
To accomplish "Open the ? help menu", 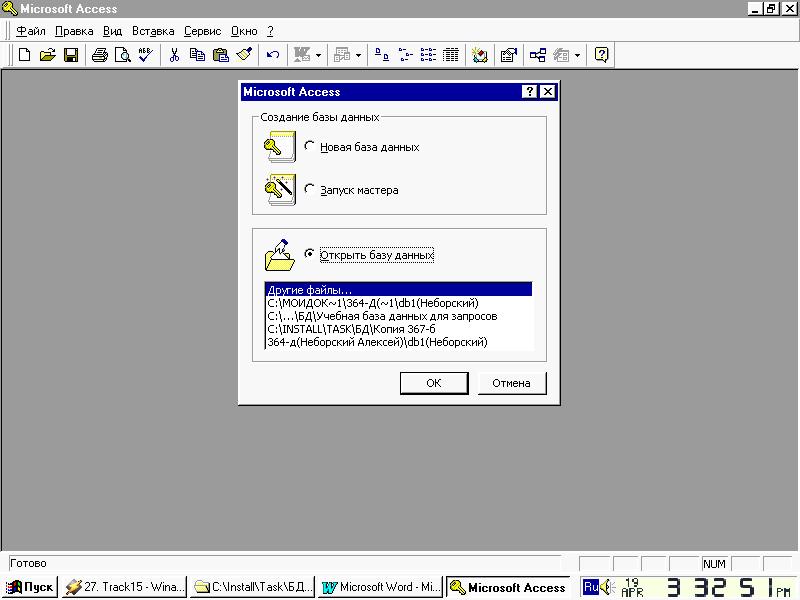I will point(270,31).
